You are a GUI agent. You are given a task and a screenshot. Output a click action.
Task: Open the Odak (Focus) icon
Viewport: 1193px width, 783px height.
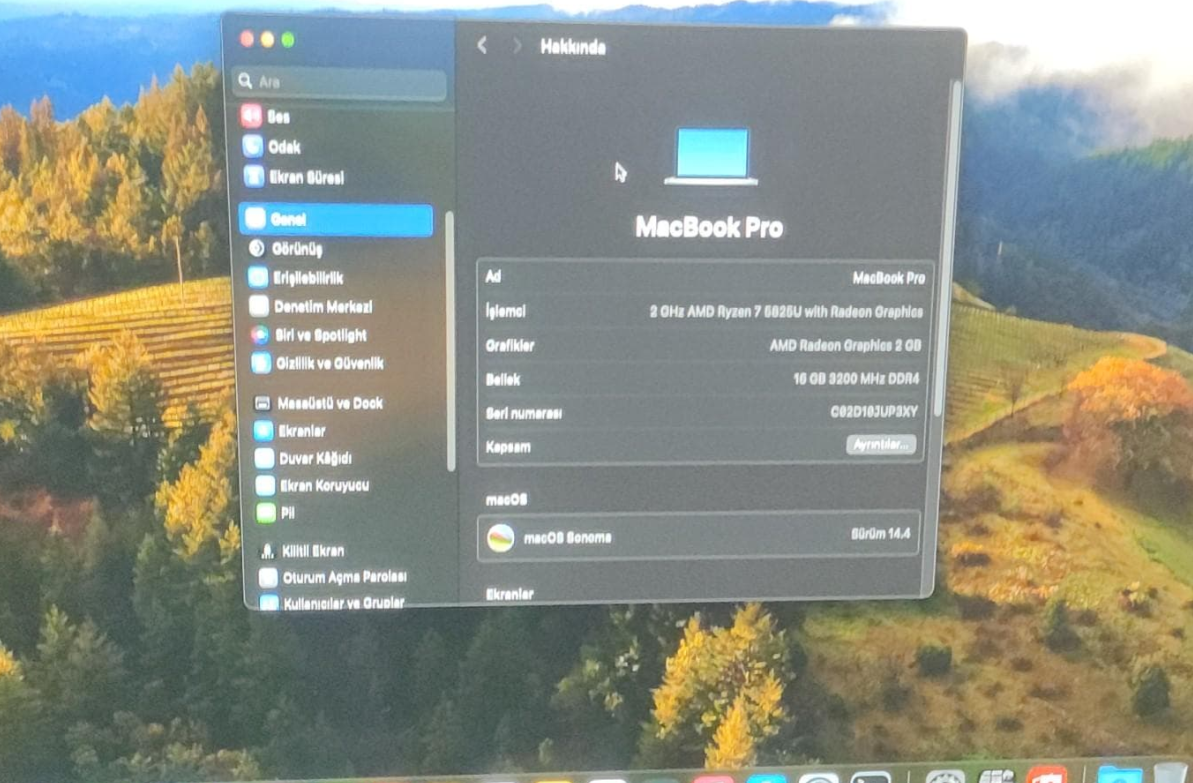coord(253,146)
